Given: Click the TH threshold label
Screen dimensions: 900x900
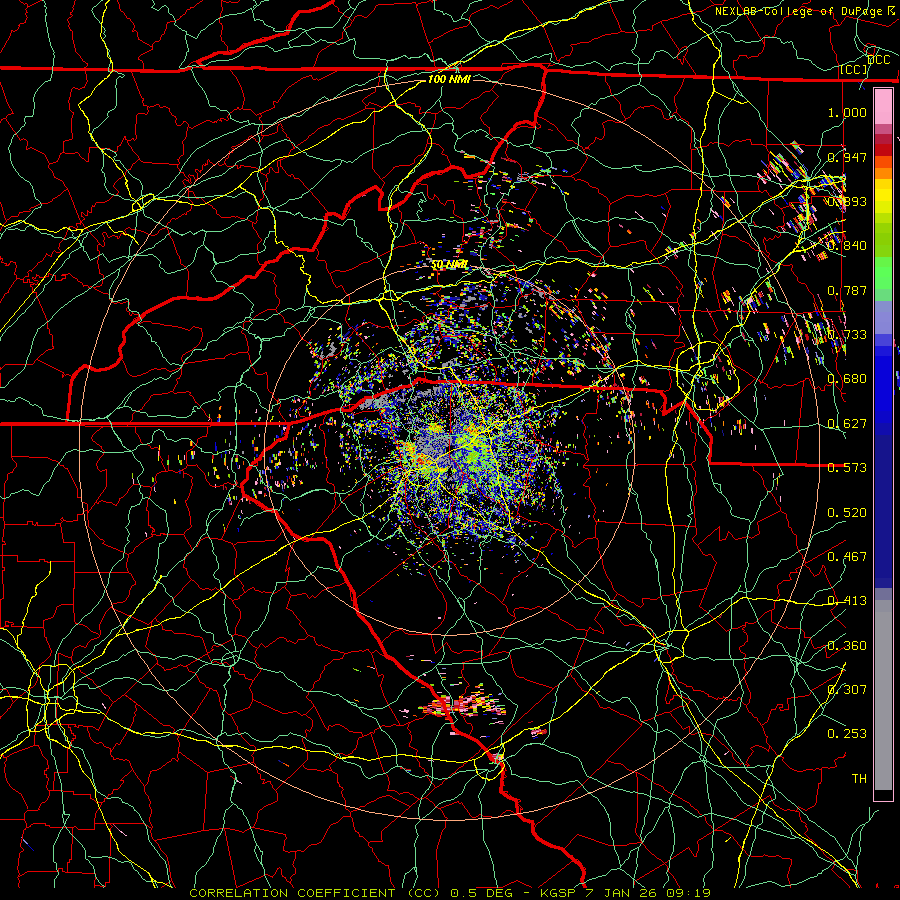Looking at the screenshot, I should click(859, 779).
